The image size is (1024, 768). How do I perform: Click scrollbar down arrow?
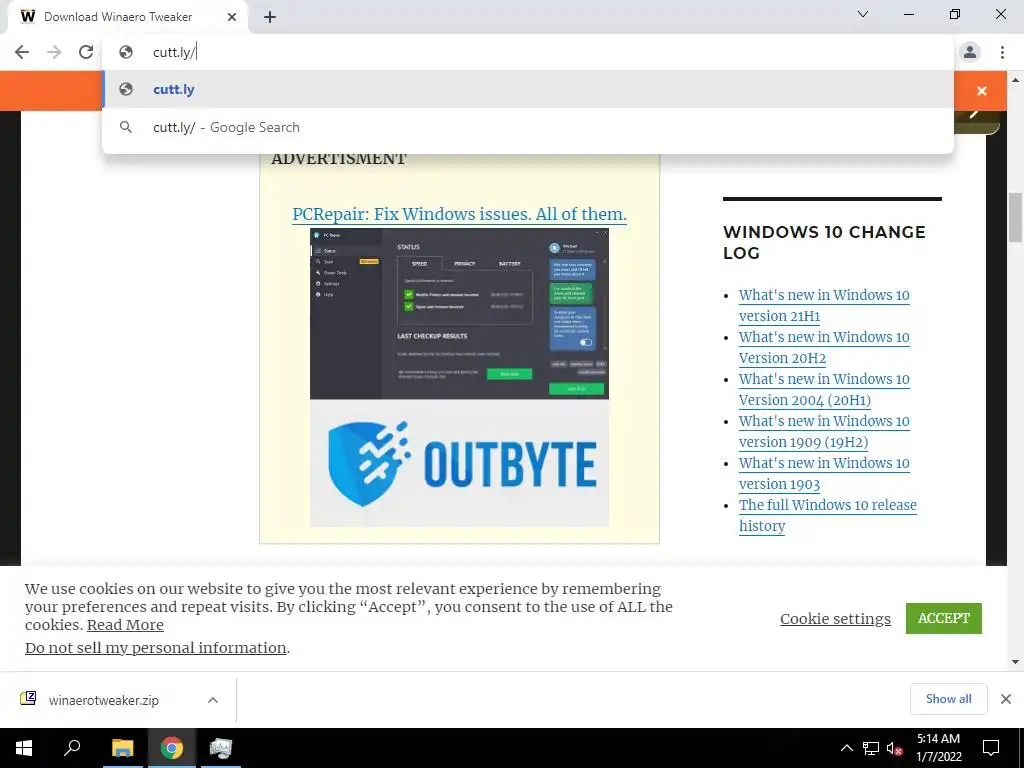tap(1016, 662)
